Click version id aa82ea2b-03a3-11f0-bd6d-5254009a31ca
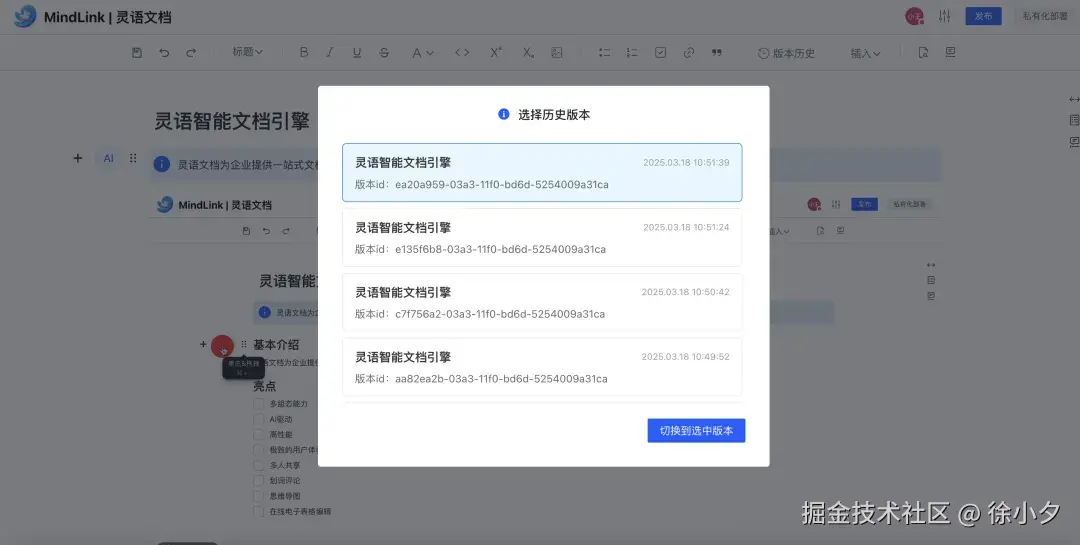1080x545 pixels. pyautogui.click(x=501, y=379)
